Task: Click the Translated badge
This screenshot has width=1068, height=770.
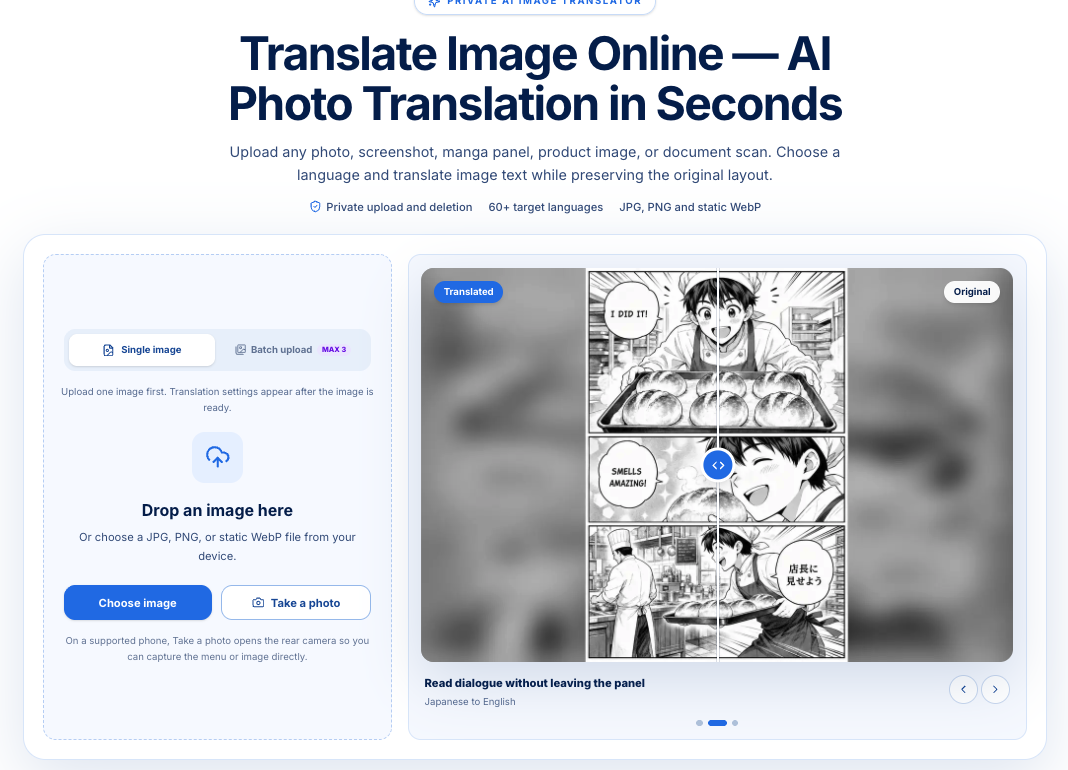Action: click(x=469, y=292)
